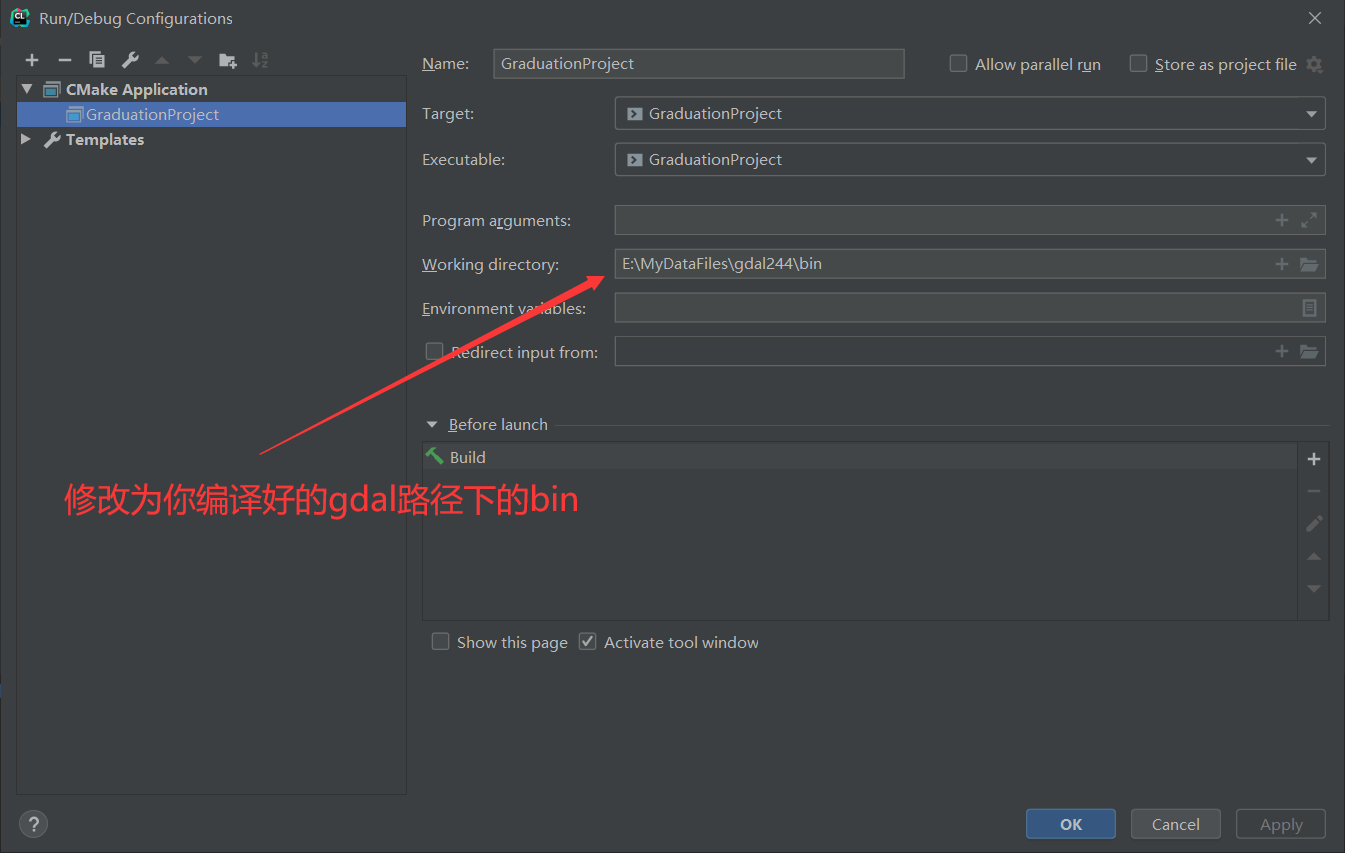This screenshot has height=853, width=1345.
Task: Move configuration up in the list toolbar
Action: 162,60
